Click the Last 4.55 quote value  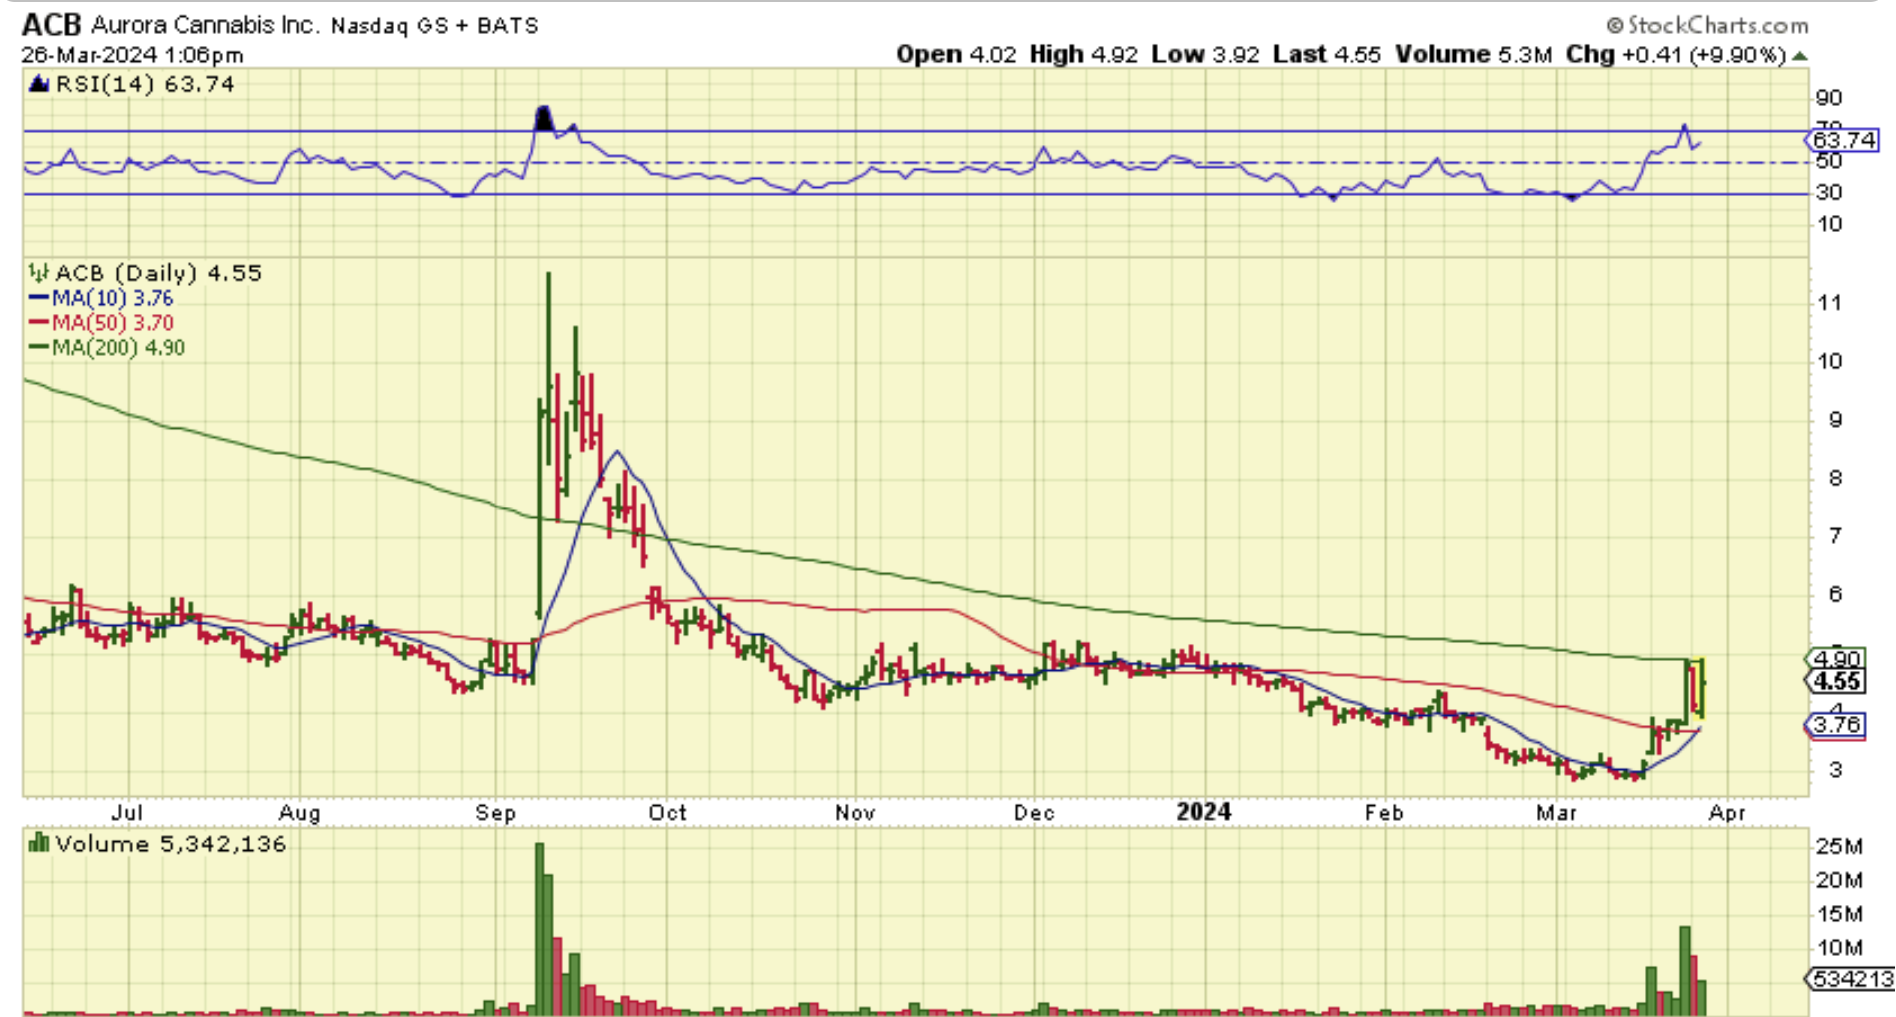click(1327, 54)
